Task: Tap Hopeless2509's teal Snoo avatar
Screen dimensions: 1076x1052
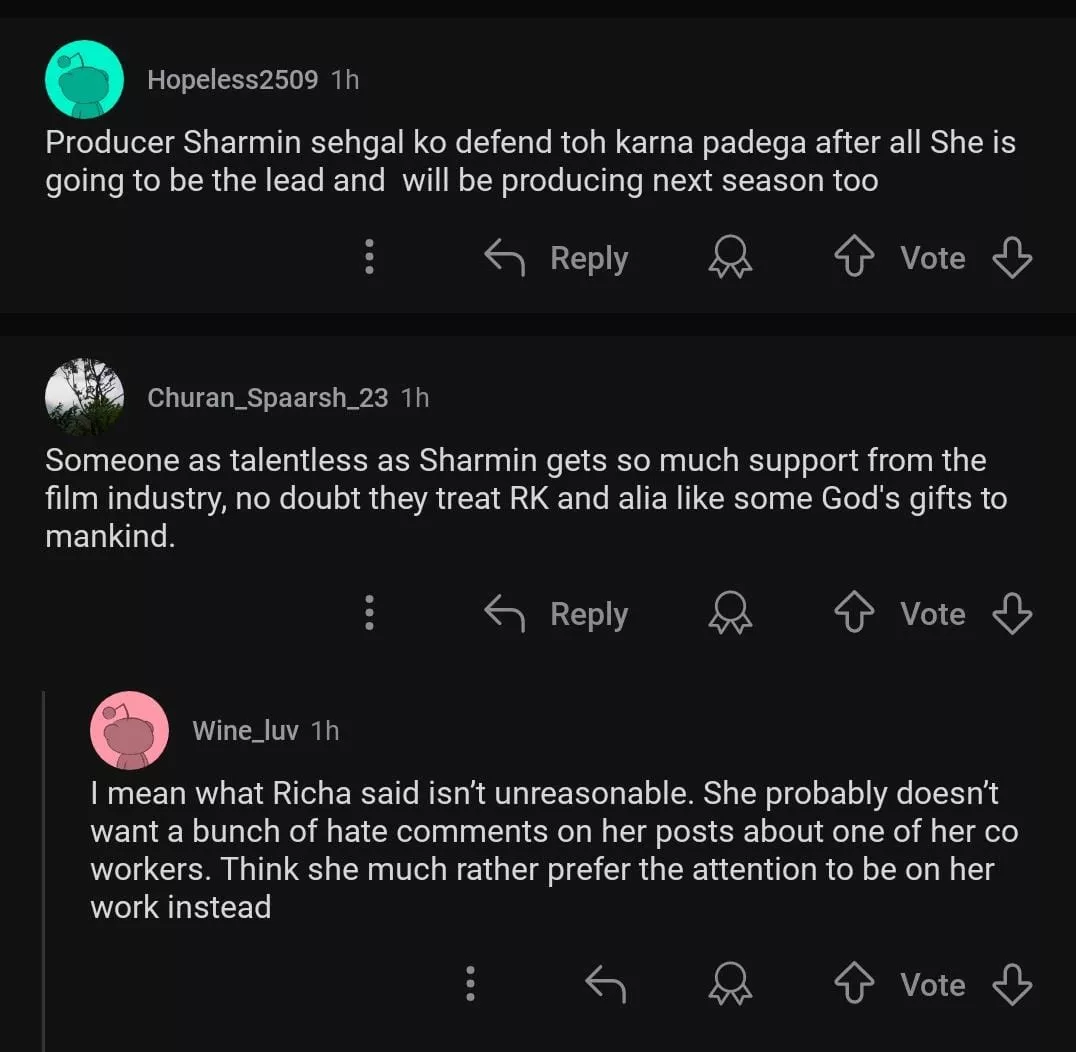Action: tap(85, 80)
